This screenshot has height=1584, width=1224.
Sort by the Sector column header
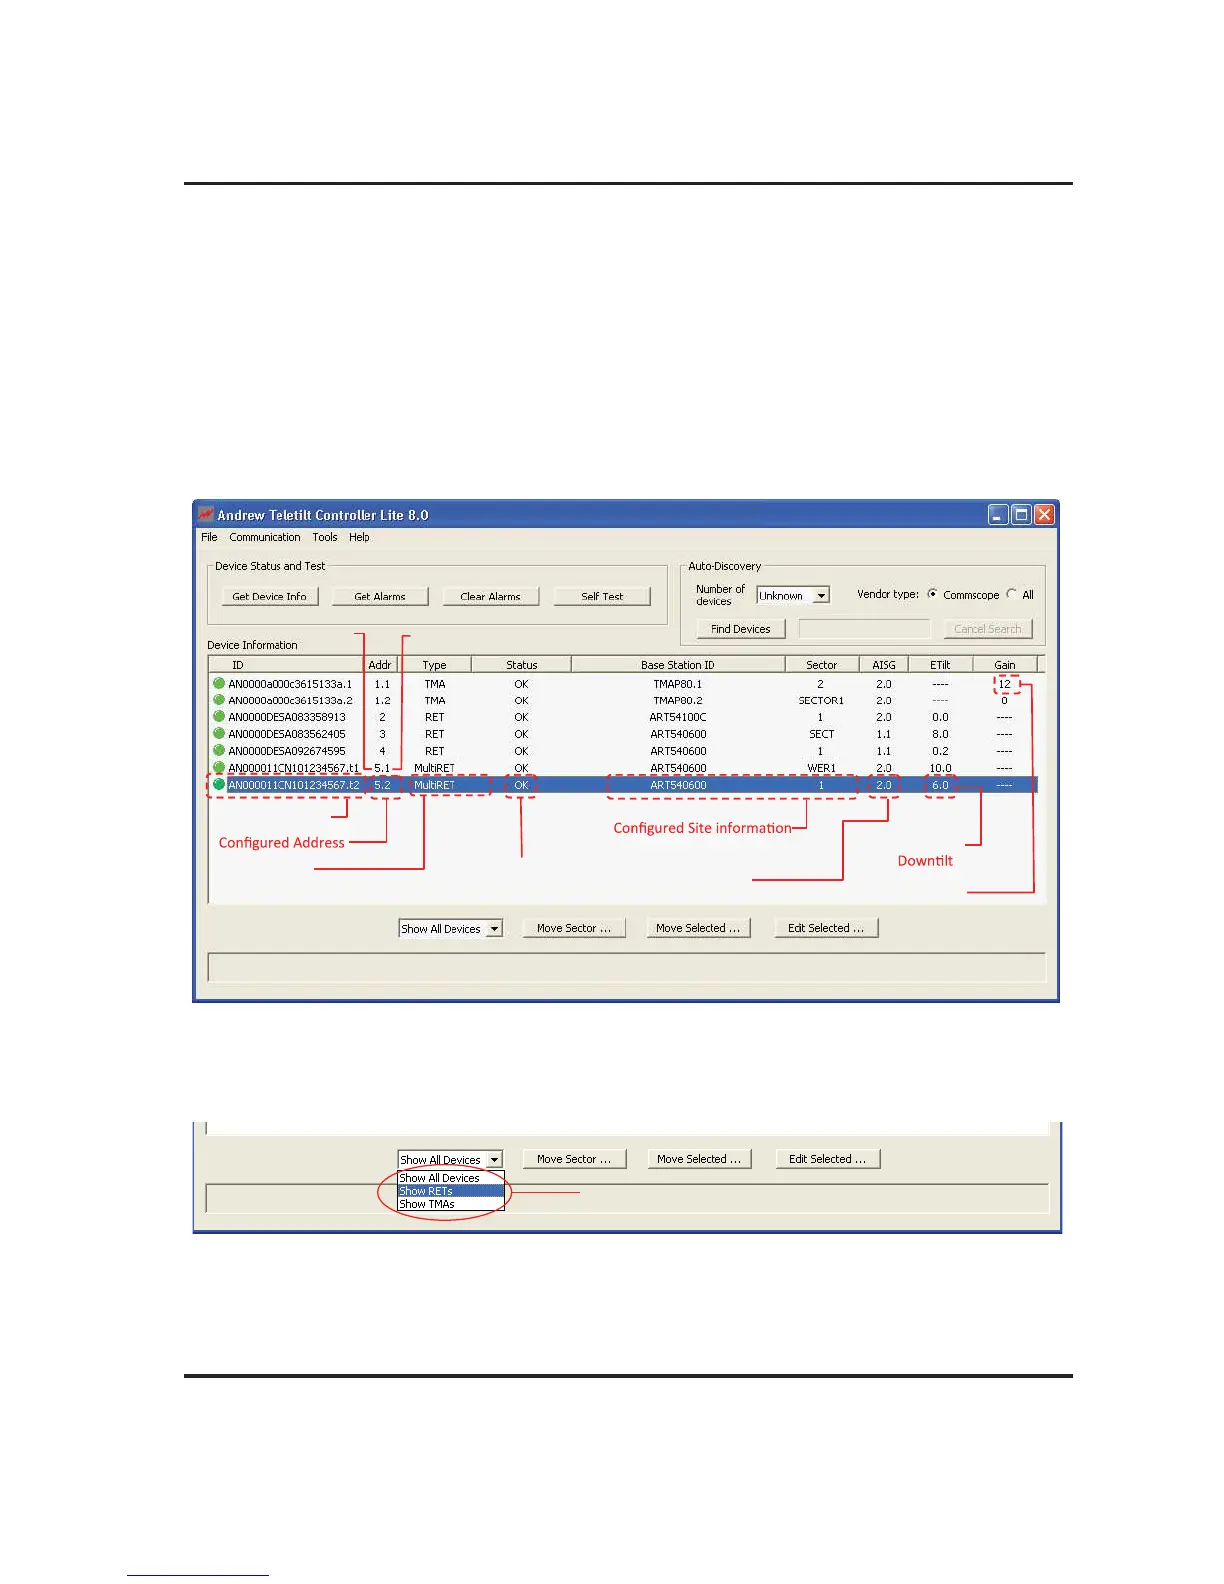pos(822,665)
